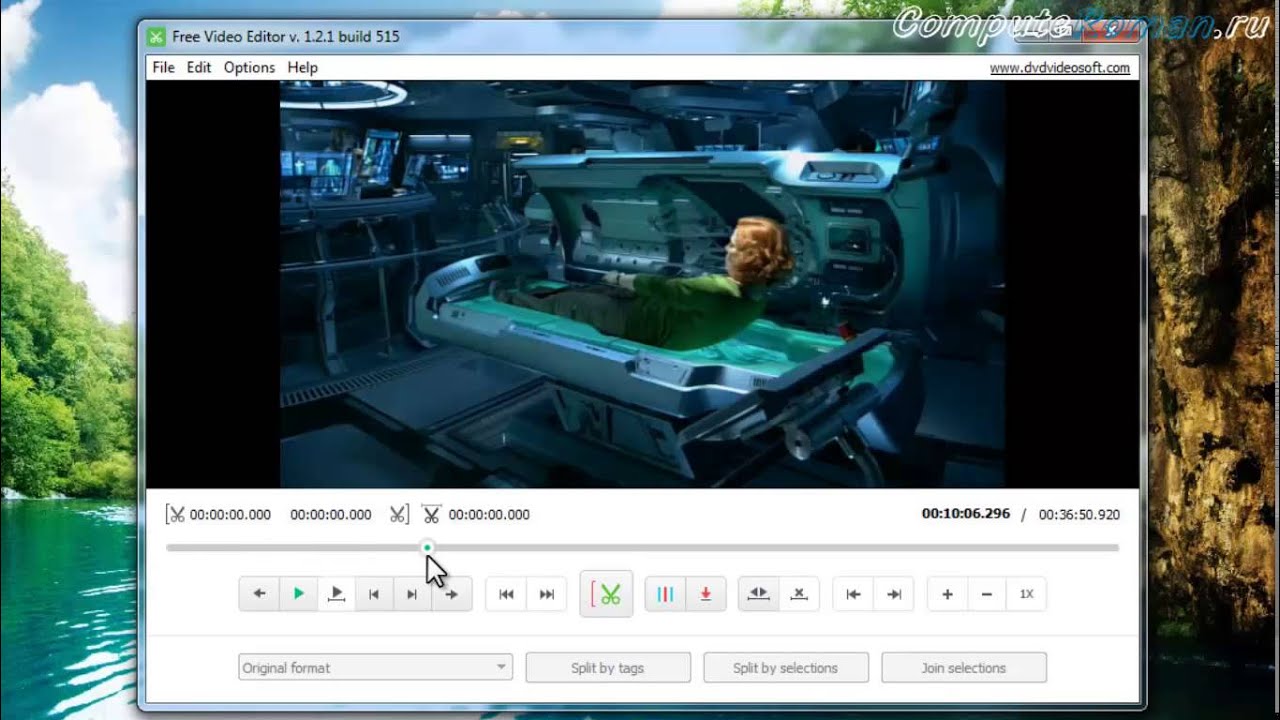
Task: Click the delete selection X icon
Action: (x=798, y=594)
